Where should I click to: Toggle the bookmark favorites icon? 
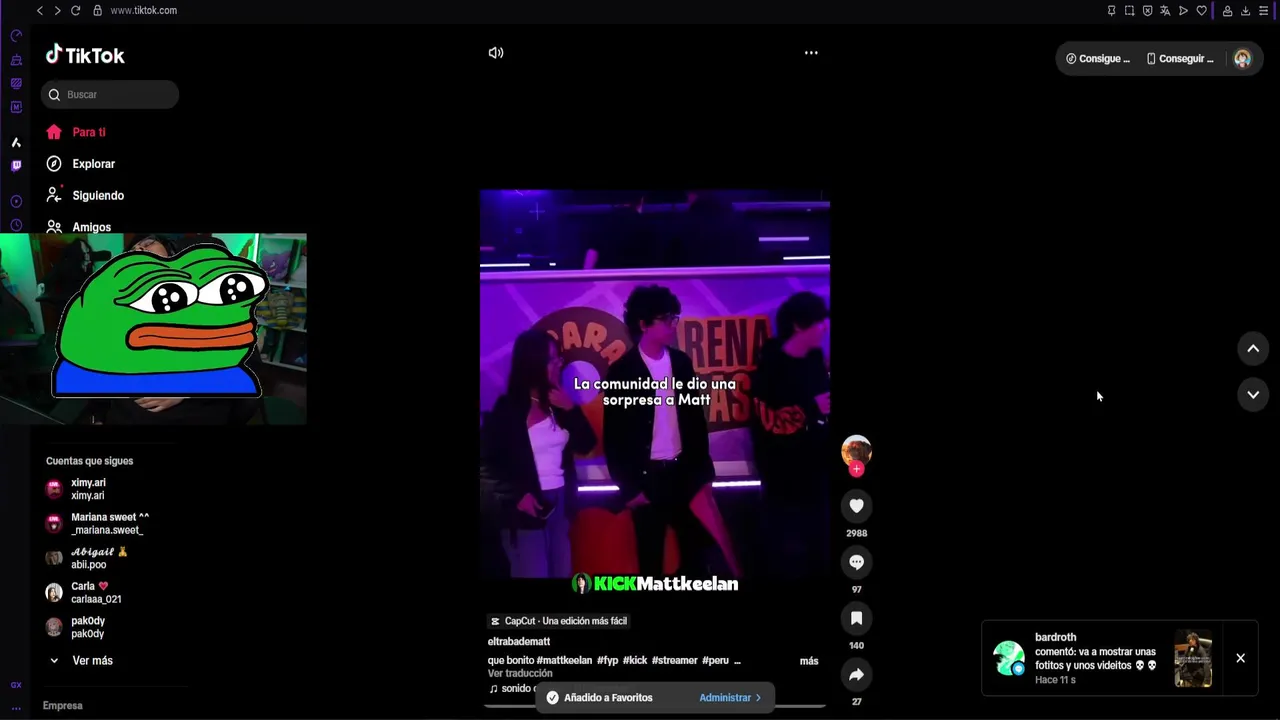[856, 618]
